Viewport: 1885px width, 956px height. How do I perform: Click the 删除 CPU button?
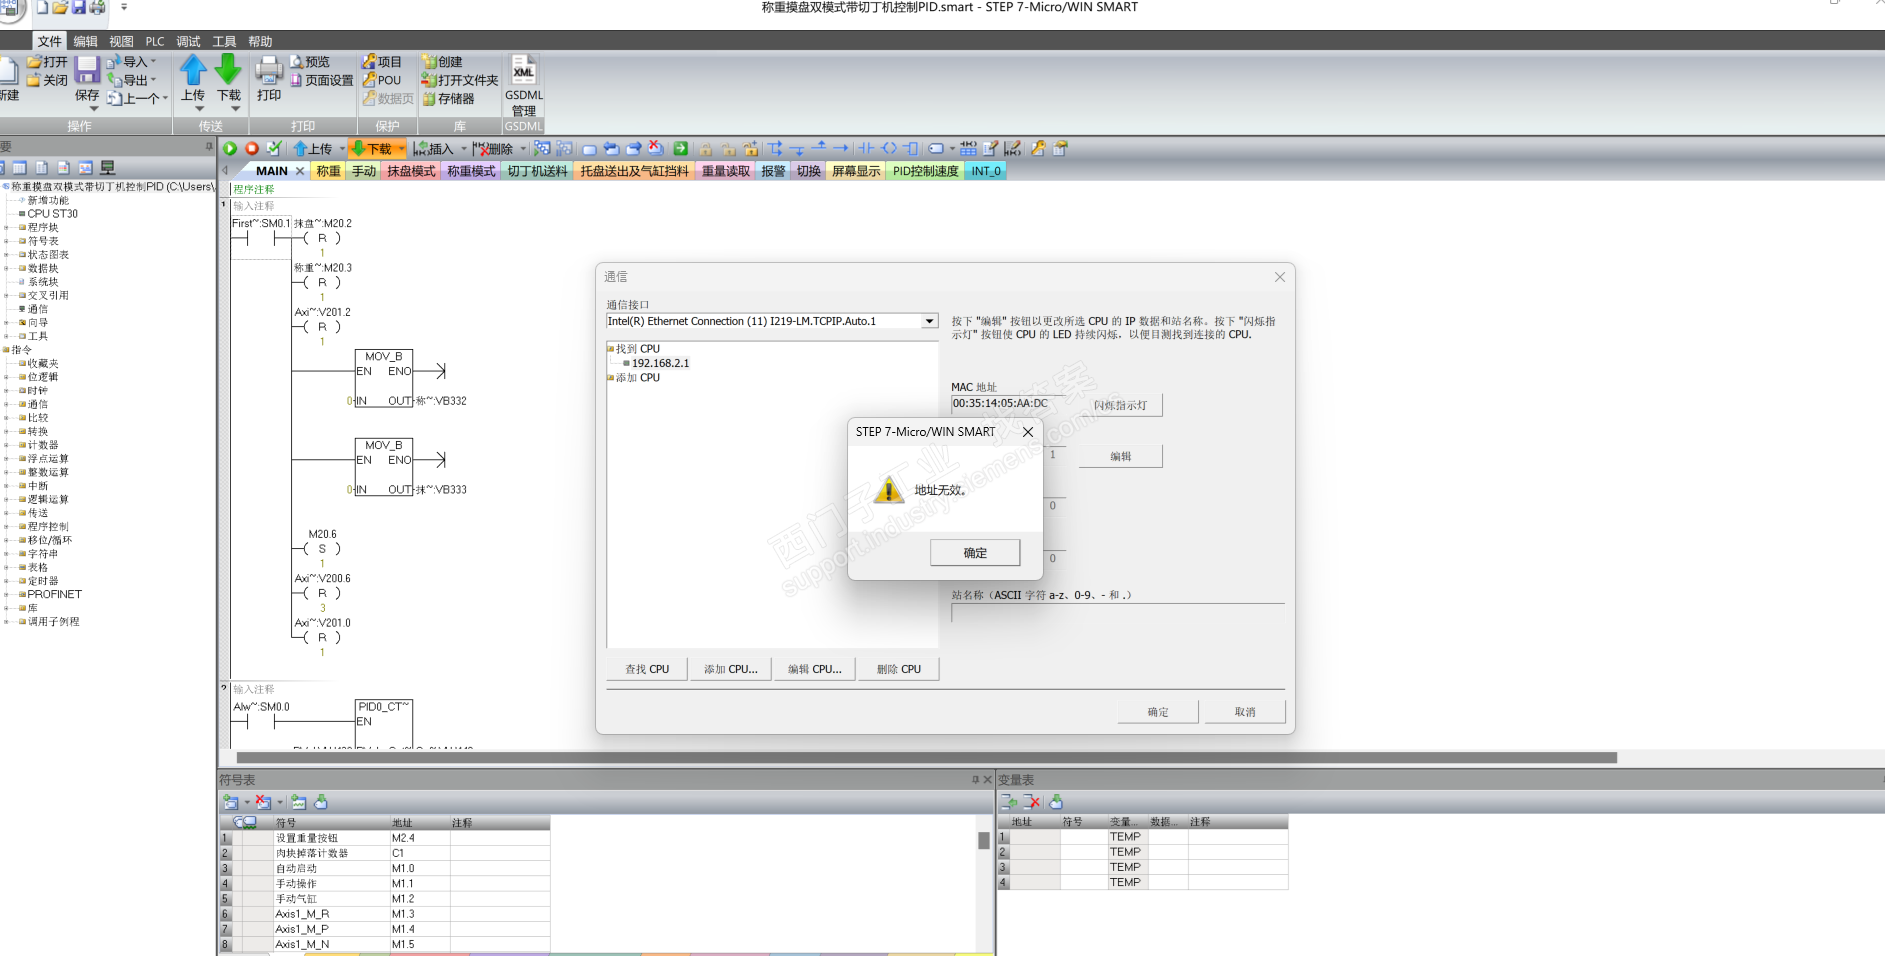pos(899,669)
